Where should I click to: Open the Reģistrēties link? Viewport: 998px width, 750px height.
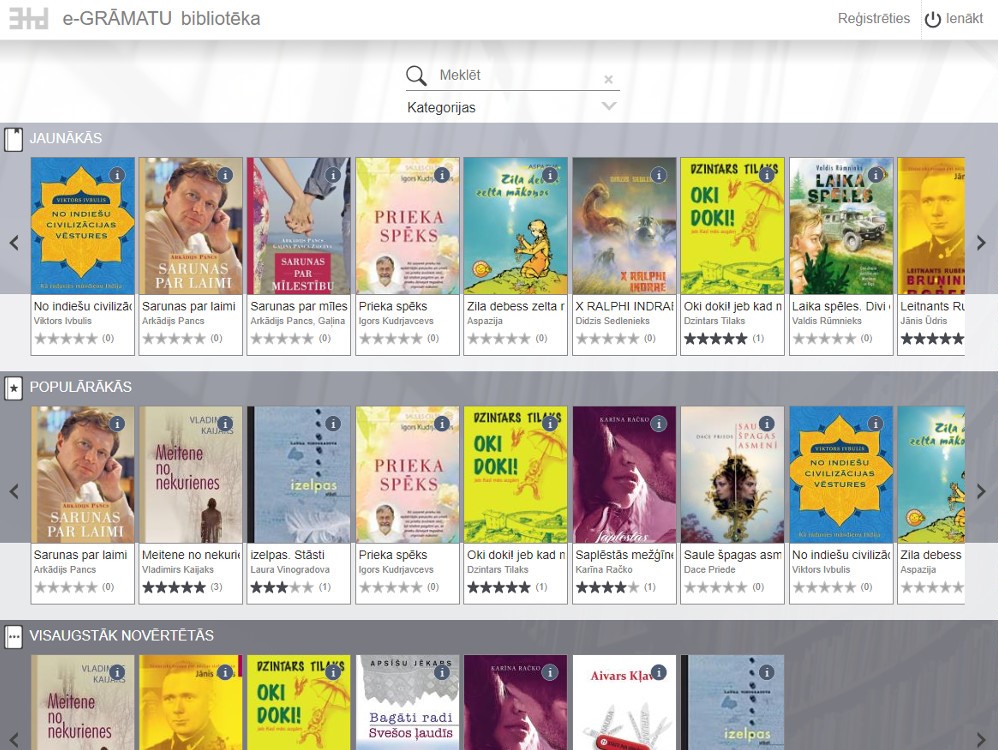click(x=873, y=18)
